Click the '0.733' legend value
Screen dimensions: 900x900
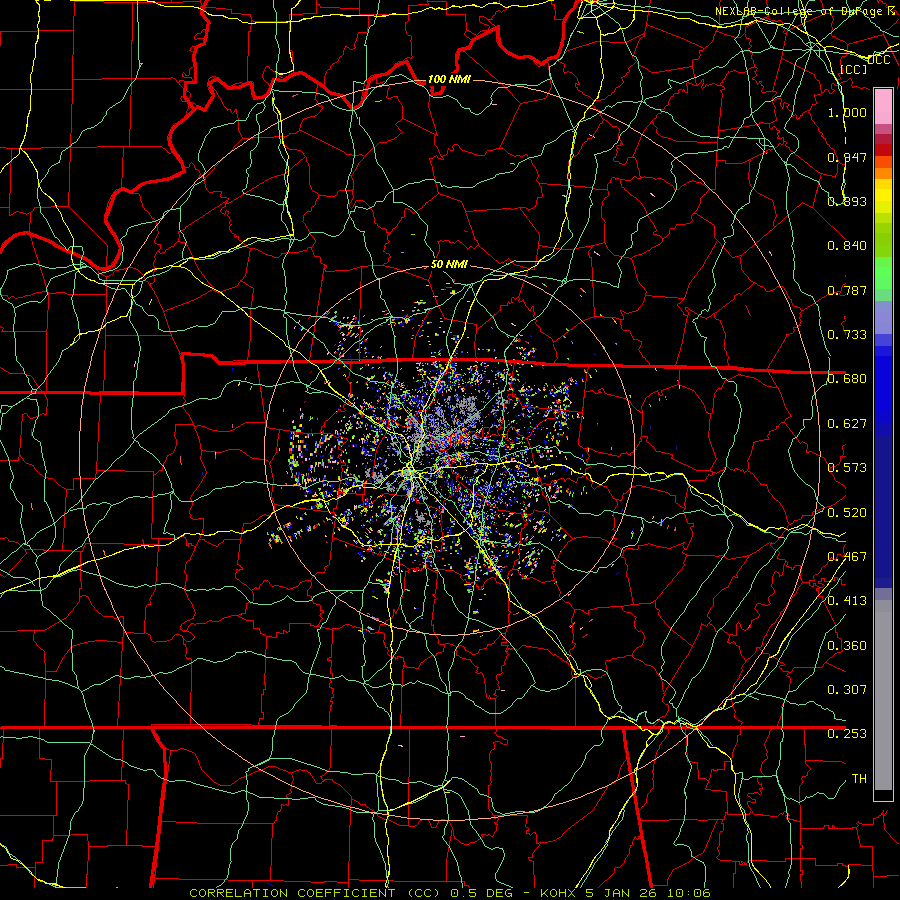coord(847,335)
